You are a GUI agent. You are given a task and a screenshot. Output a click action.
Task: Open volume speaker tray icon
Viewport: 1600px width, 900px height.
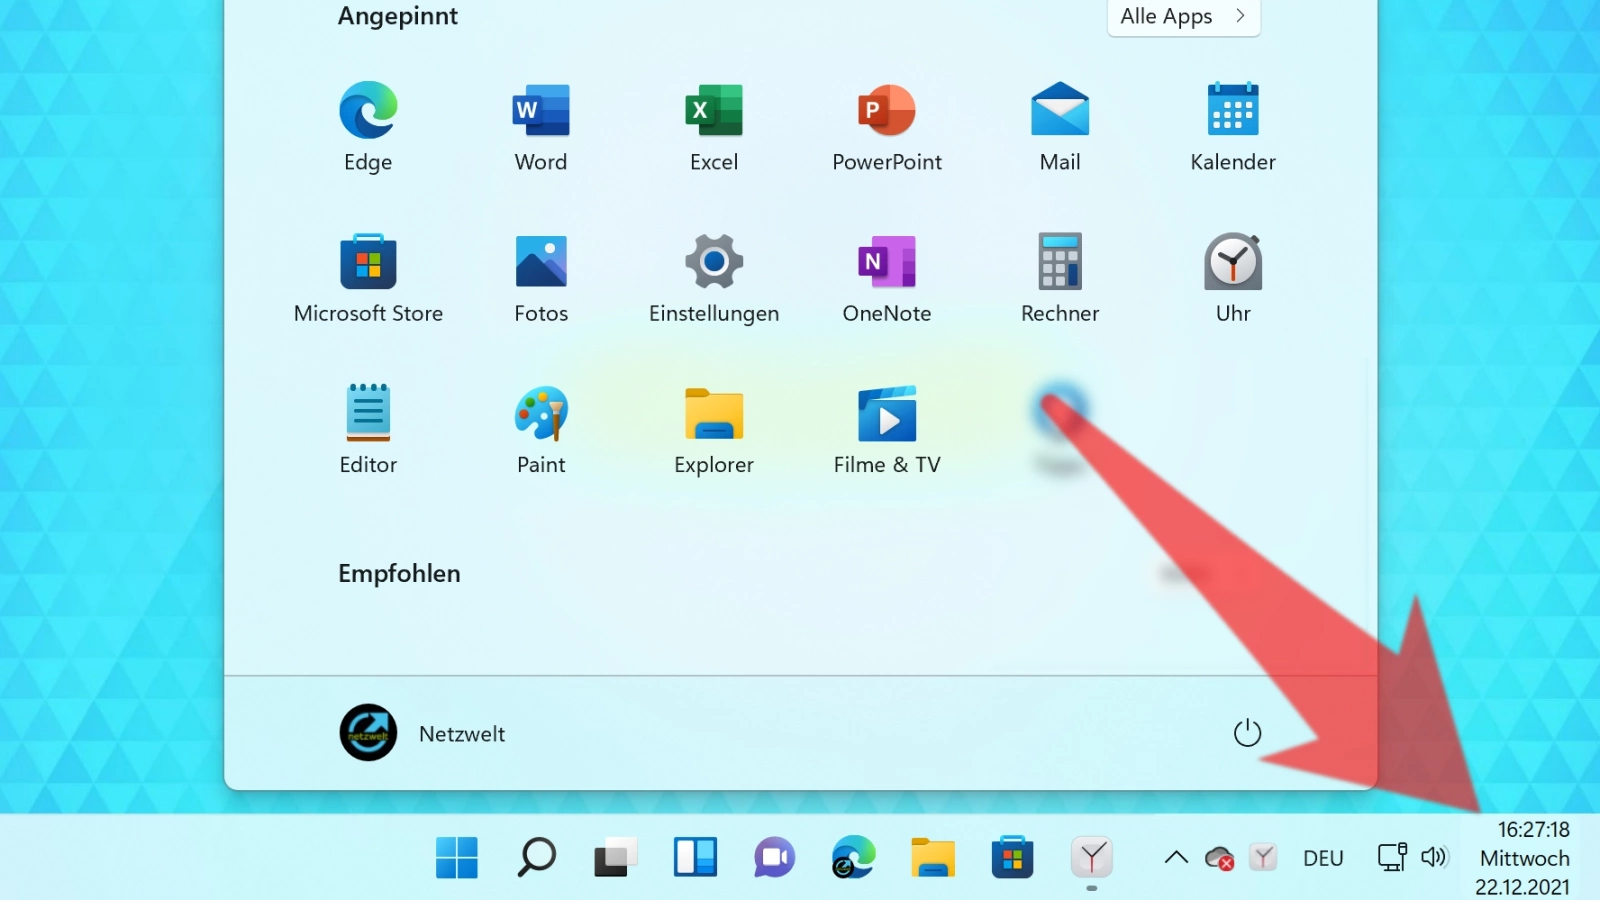(1435, 858)
